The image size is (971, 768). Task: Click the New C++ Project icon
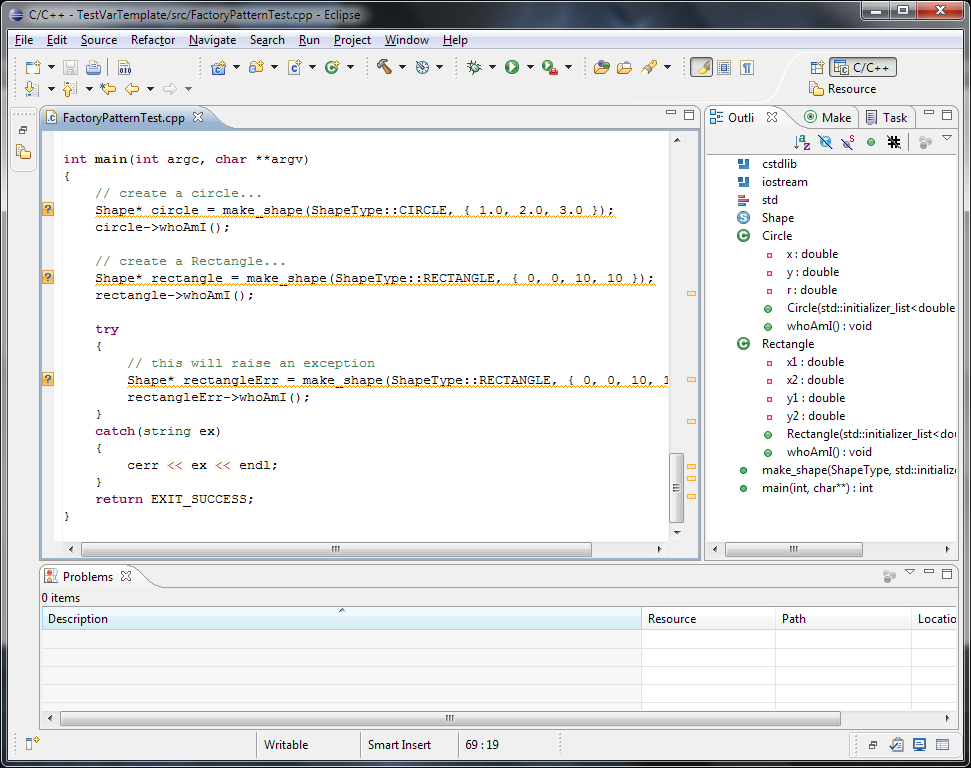click(219, 67)
